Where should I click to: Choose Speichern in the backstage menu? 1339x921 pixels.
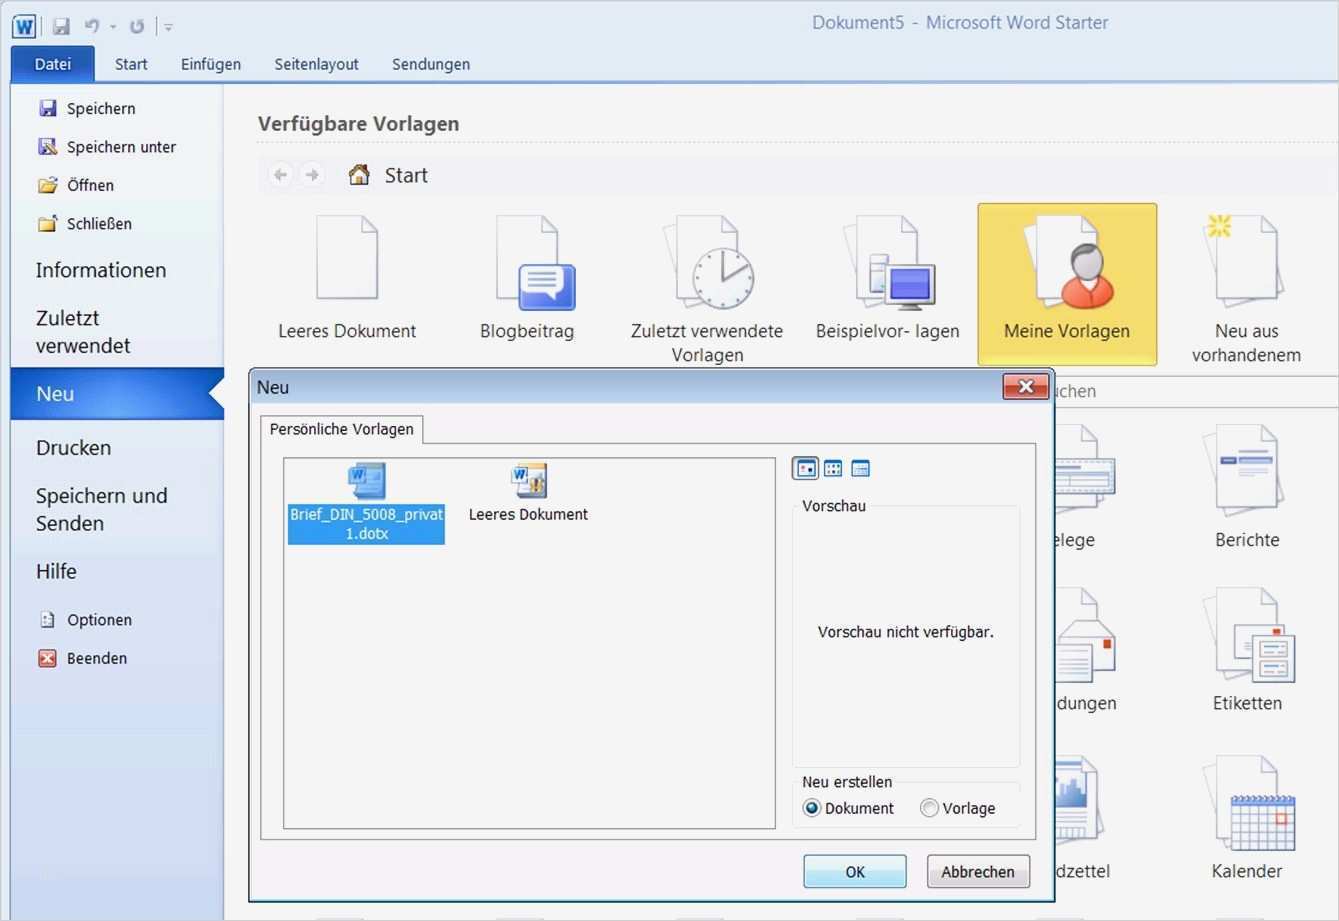[87, 108]
